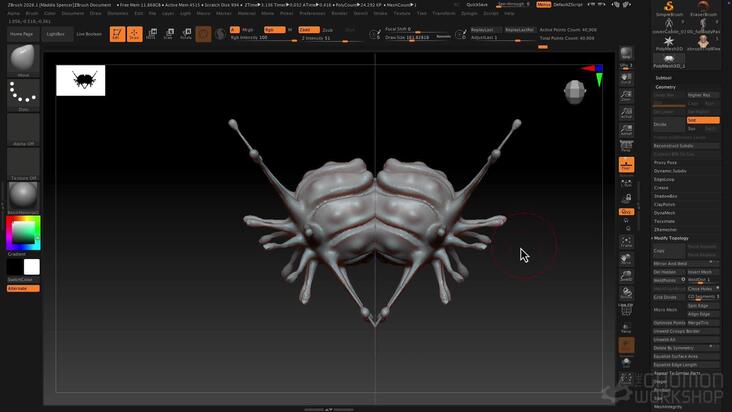732x412 pixels.
Task: Expand the Crease section
Action: click(661, 188)
